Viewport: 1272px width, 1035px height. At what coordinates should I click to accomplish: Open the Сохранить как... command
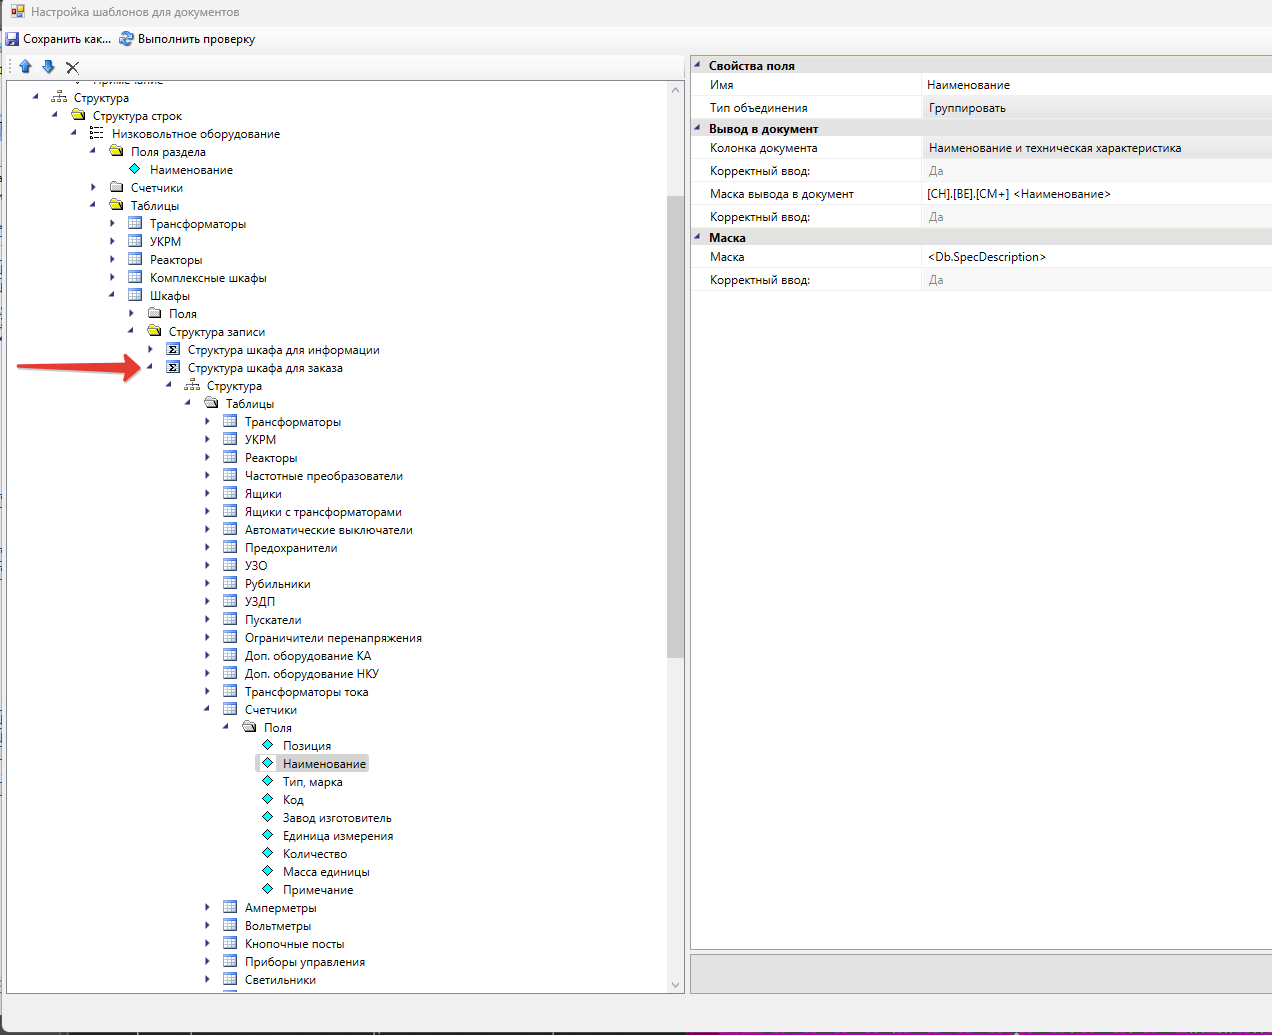click(66, 39)
